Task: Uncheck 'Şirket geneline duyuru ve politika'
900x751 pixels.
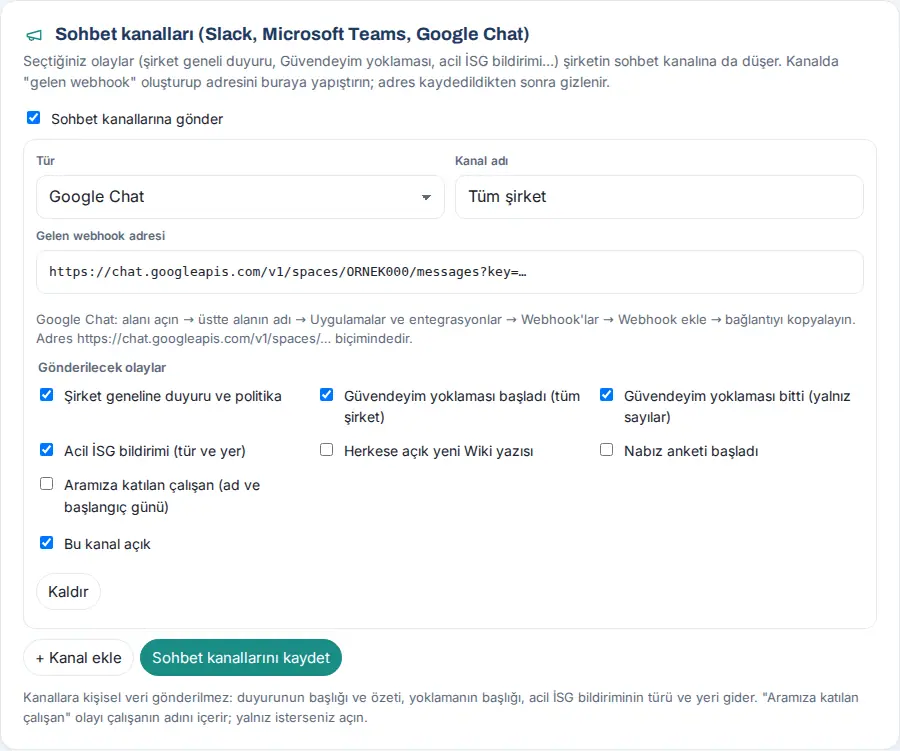Action: tap(46, 395)
